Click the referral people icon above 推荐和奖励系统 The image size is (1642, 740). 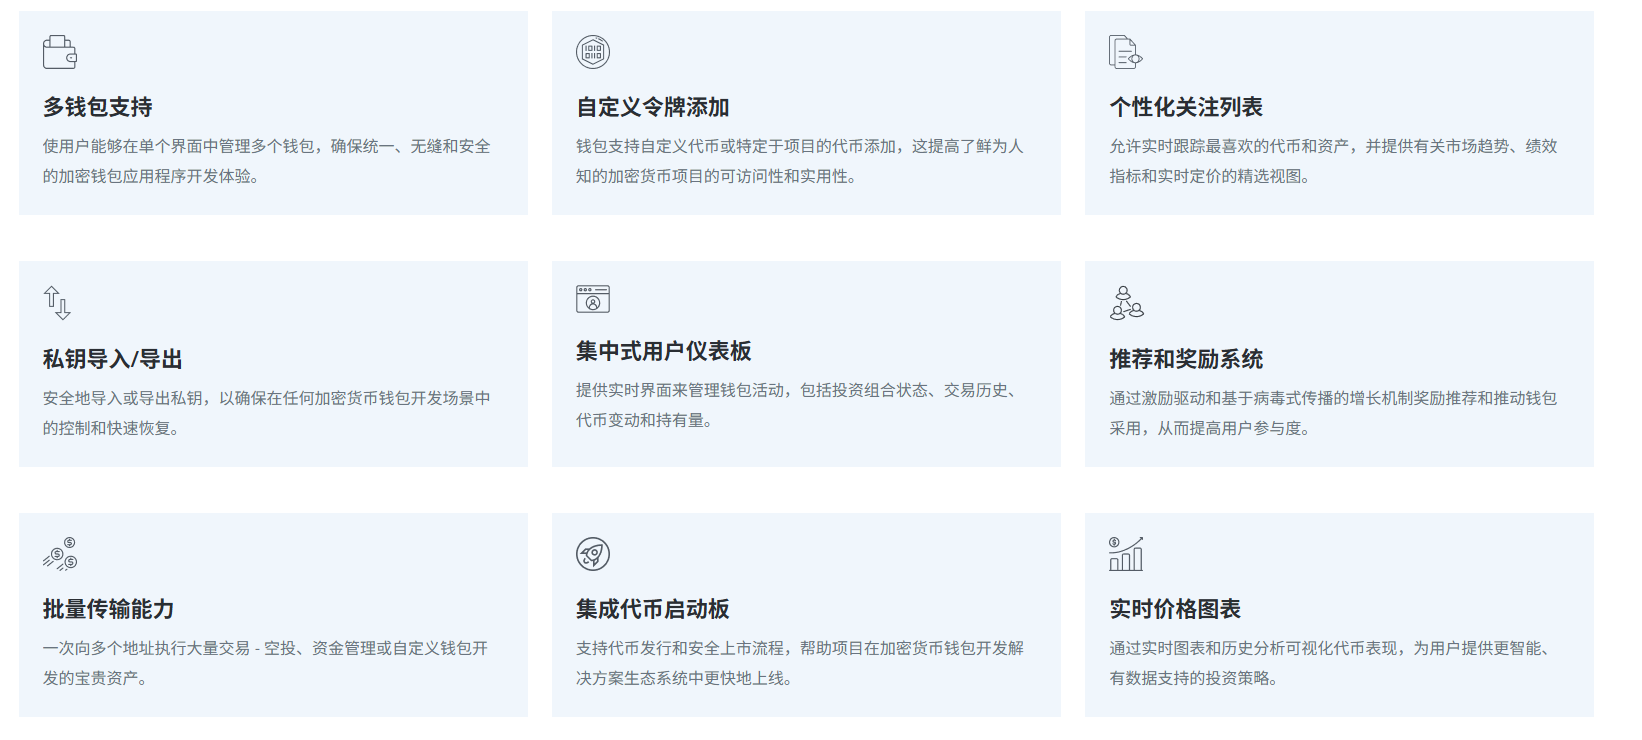coord(1126,302)
